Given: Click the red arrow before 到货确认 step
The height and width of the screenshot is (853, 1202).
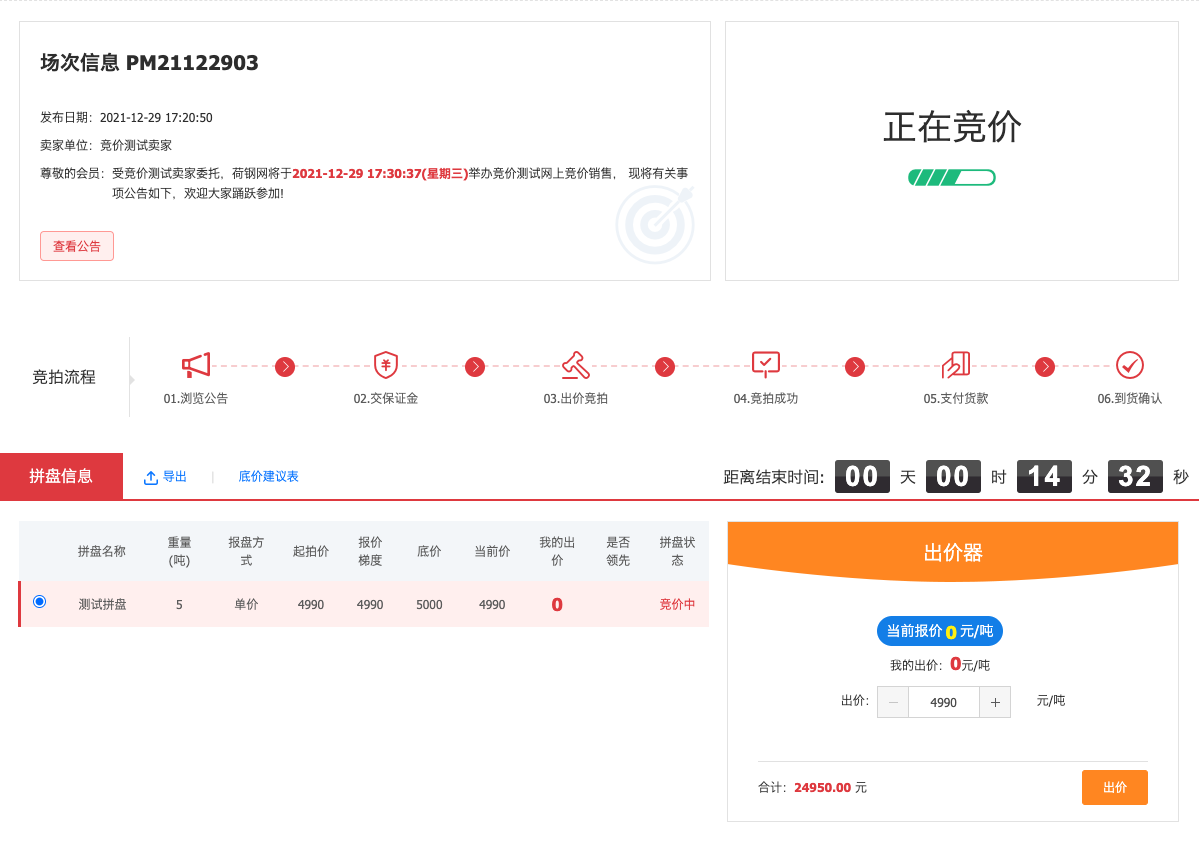Looking at the screenshot, I should [1045, 367].
